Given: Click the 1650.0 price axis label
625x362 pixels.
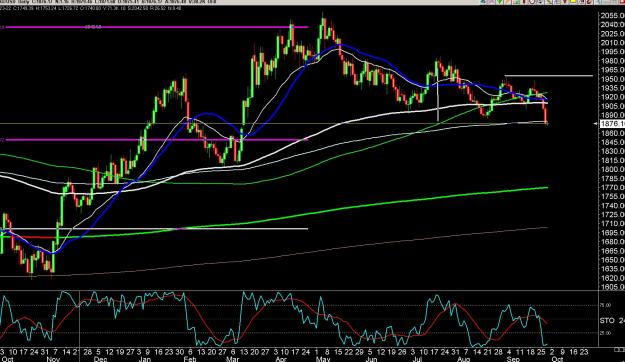Looking at the screenshot, I should point(613,260).
